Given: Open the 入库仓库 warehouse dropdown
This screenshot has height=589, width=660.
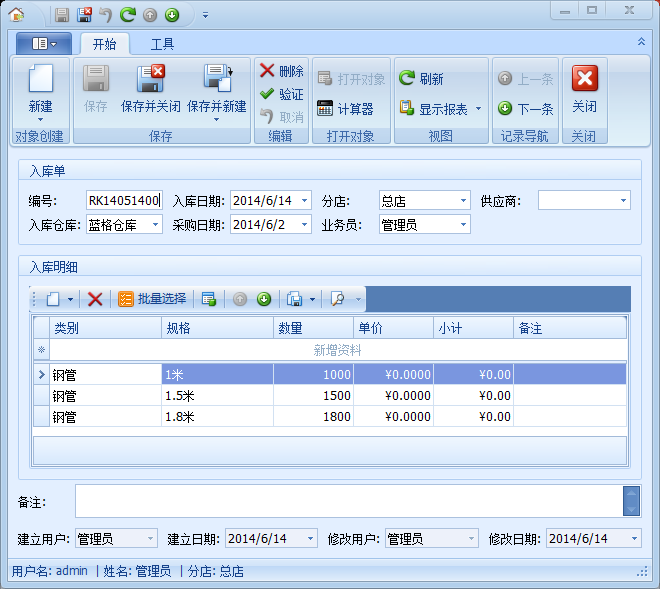Looking at the screenshot, I should 155,225.
